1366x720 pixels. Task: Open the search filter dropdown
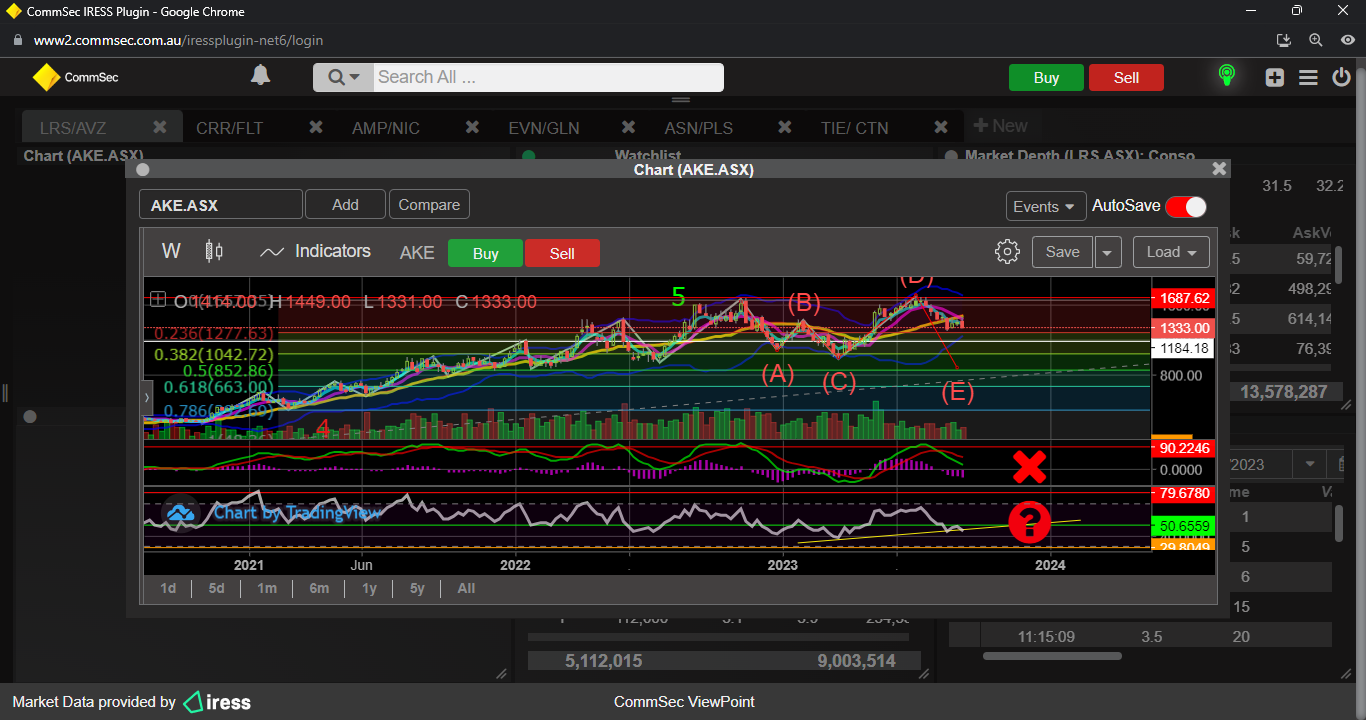tap(343, 78)
